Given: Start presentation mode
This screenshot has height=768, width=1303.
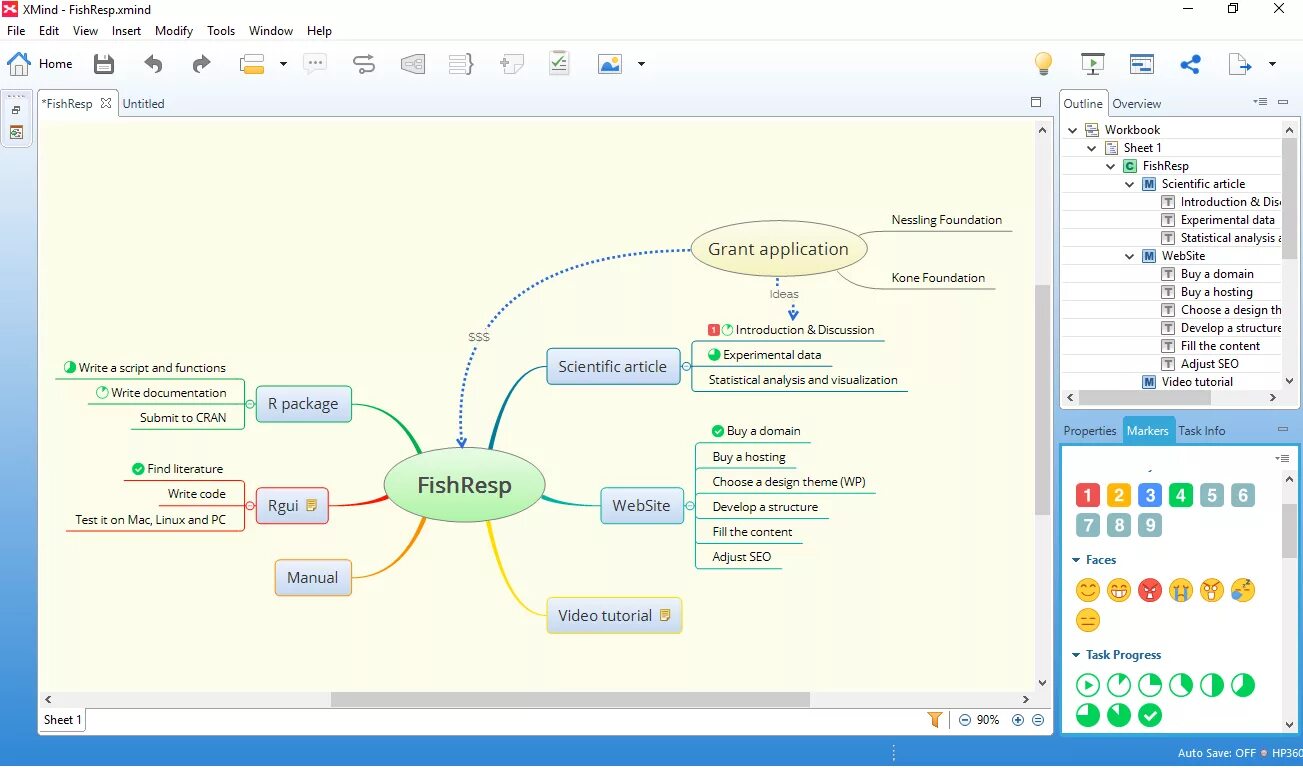Looking at the screenshot, I should [1093, 64].
